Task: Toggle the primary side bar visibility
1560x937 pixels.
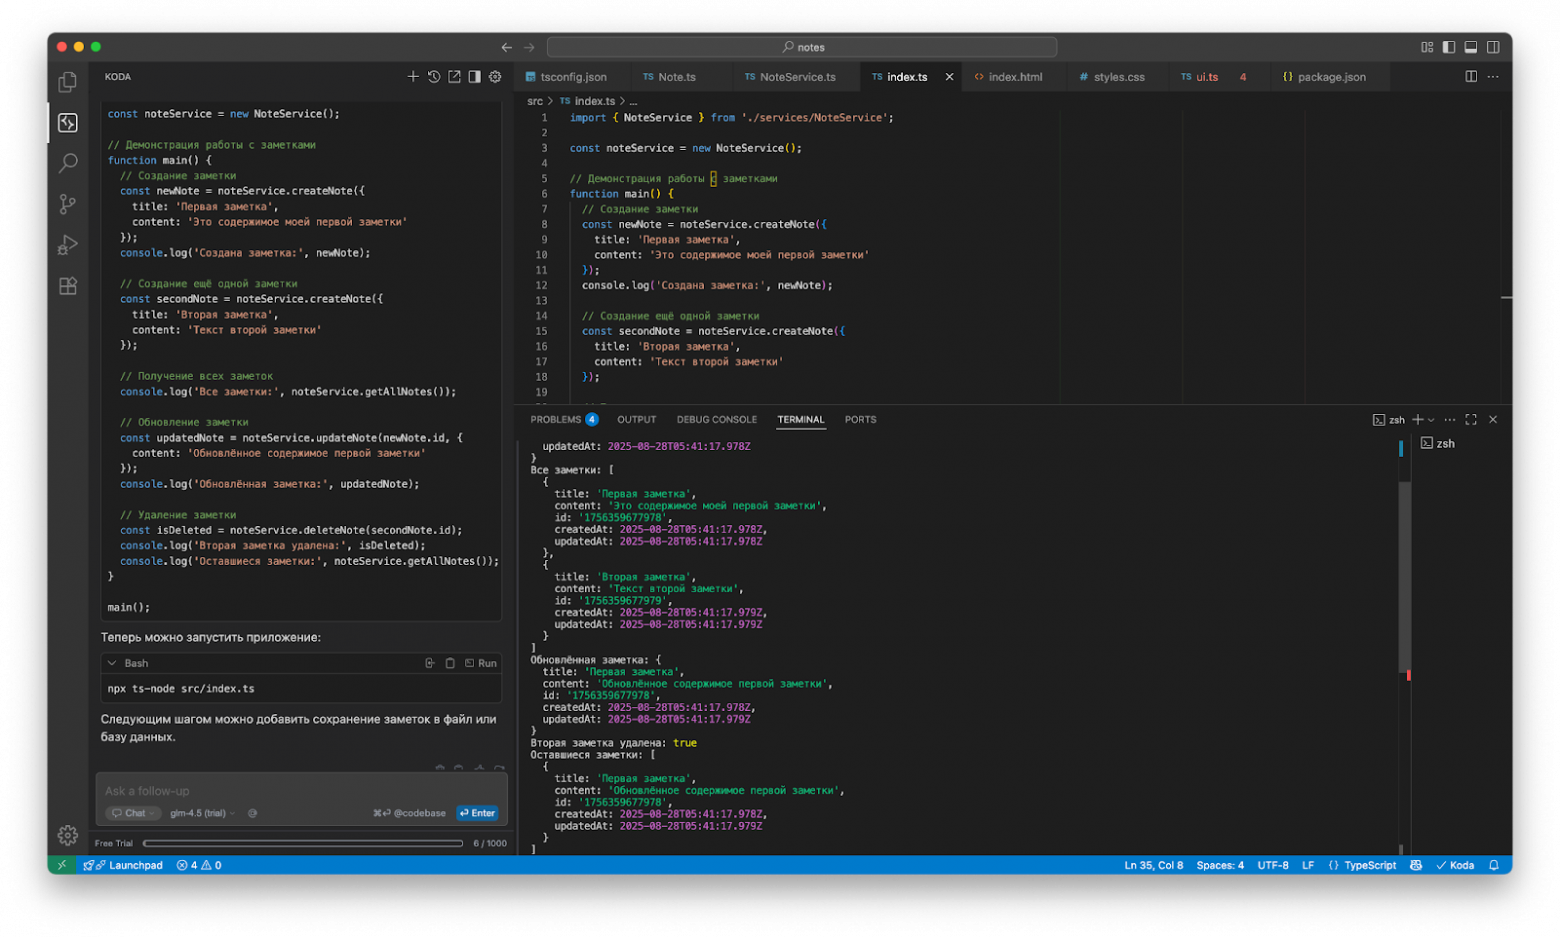Action: tap(1449, 47)
